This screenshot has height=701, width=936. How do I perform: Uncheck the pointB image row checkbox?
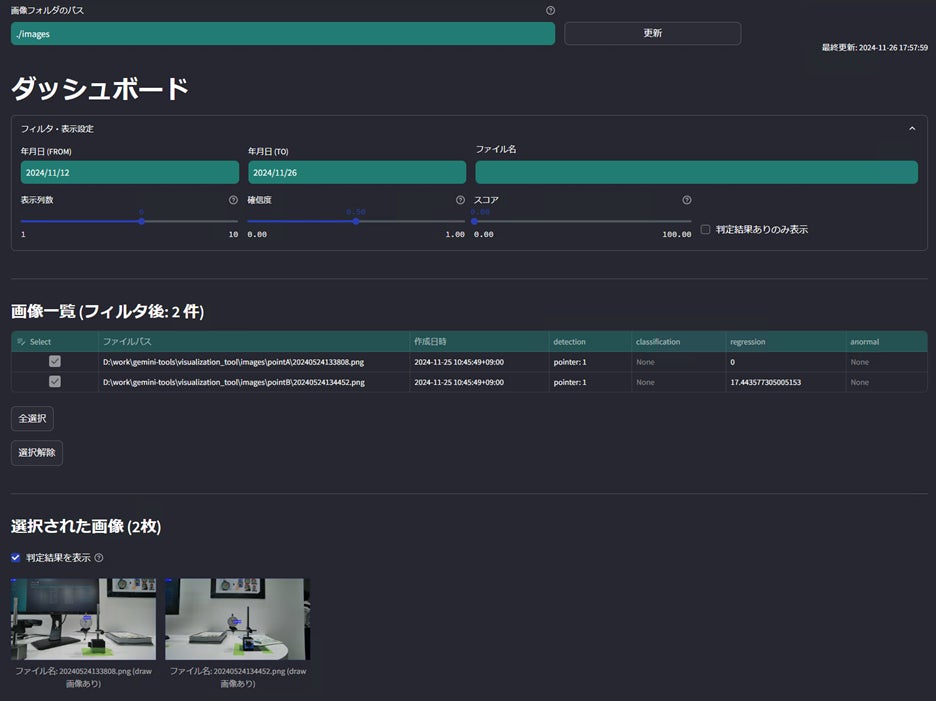pyautogui.click(x=55, y=382)
